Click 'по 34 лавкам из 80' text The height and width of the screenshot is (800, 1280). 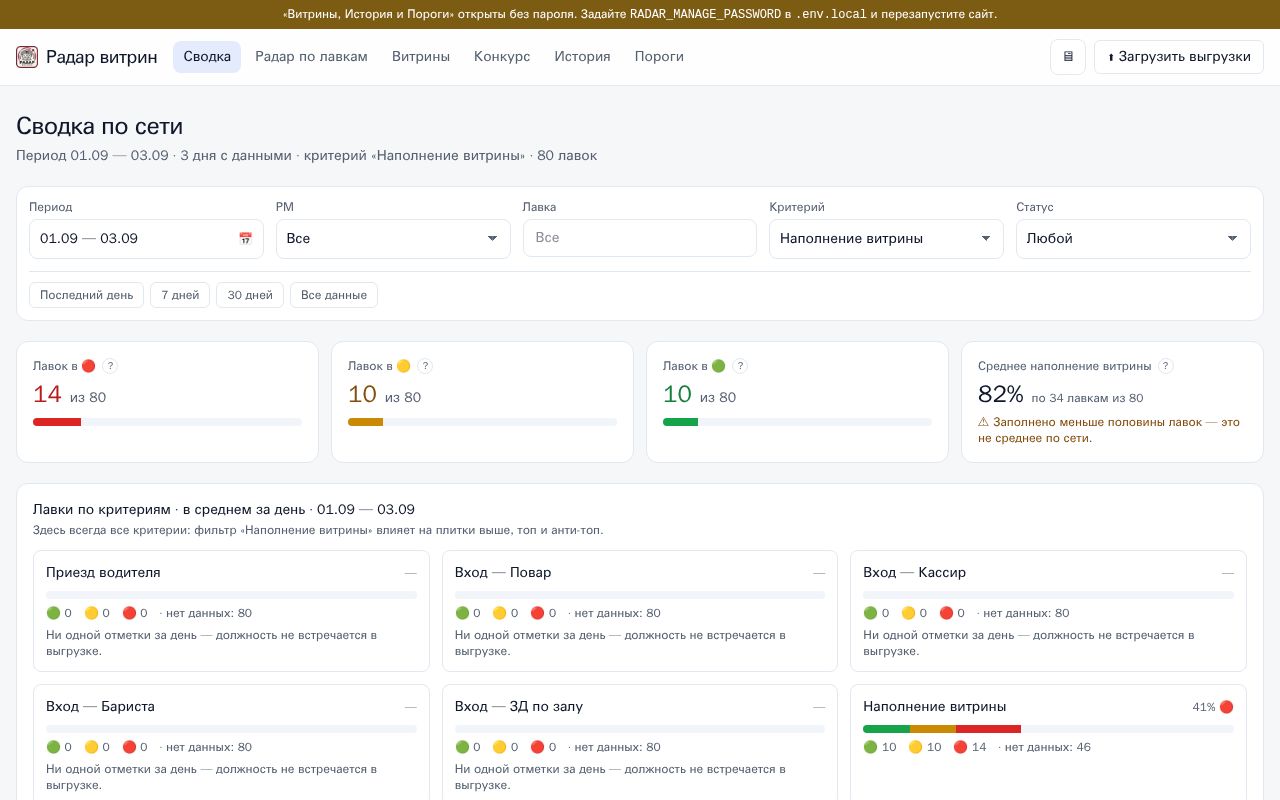point(1087,398)
